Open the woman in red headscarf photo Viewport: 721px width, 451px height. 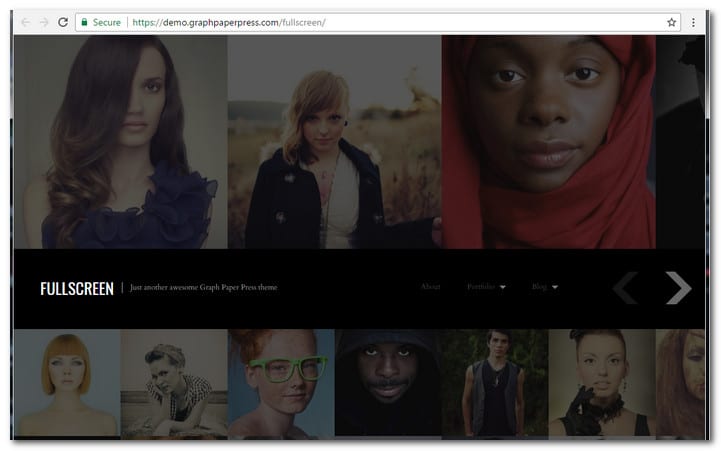click(548, 141)
